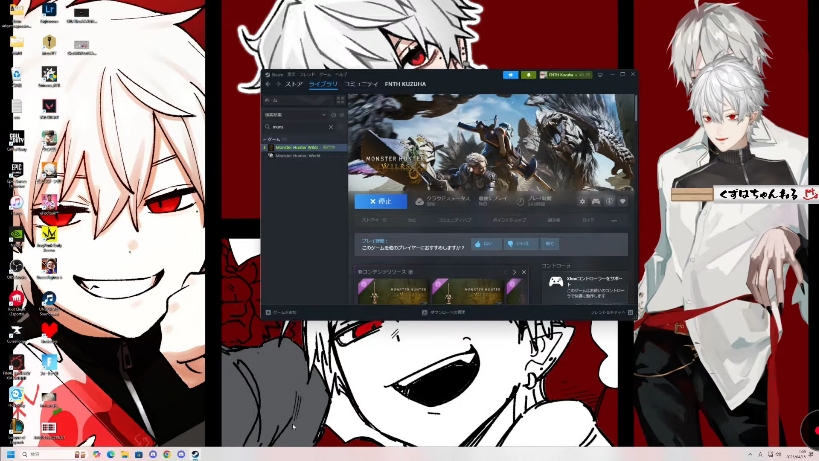Open the Steam announcements megaphone button
This screenshot has height=461, width=819.
coord(510,75)
